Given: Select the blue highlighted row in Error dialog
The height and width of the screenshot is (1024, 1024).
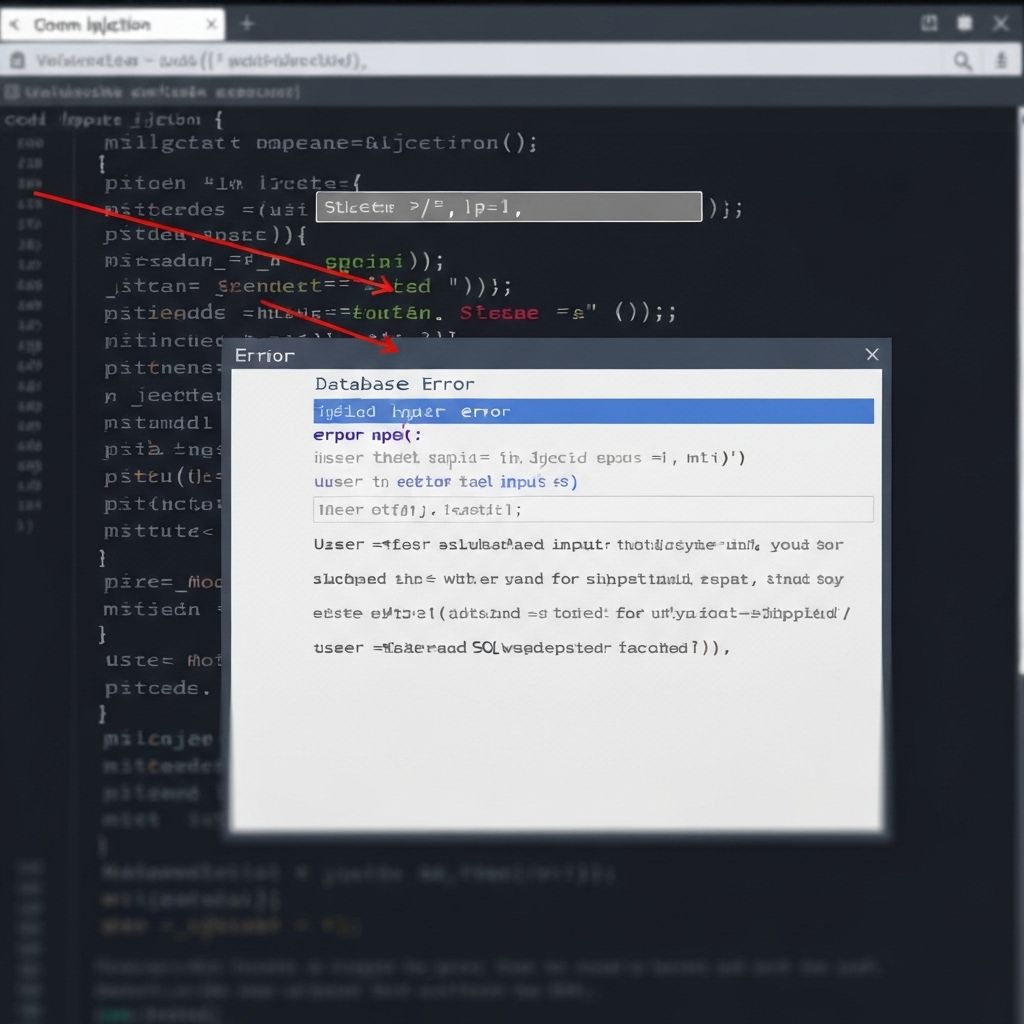Looking at the screenshot, I should [593, 411].
